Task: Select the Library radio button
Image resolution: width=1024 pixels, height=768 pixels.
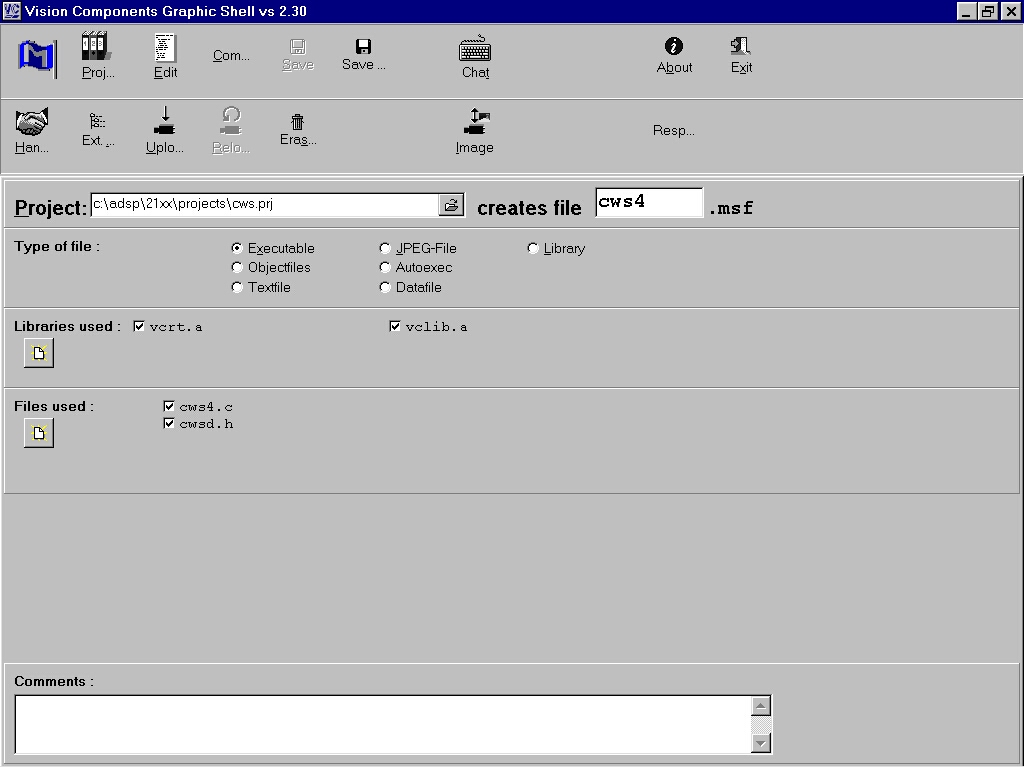Action: [533, 248]
